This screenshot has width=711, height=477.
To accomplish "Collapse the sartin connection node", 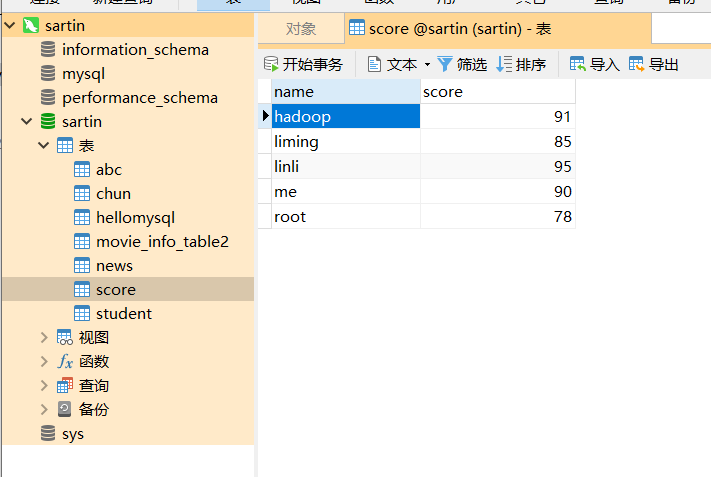I will tap(10, 25).
